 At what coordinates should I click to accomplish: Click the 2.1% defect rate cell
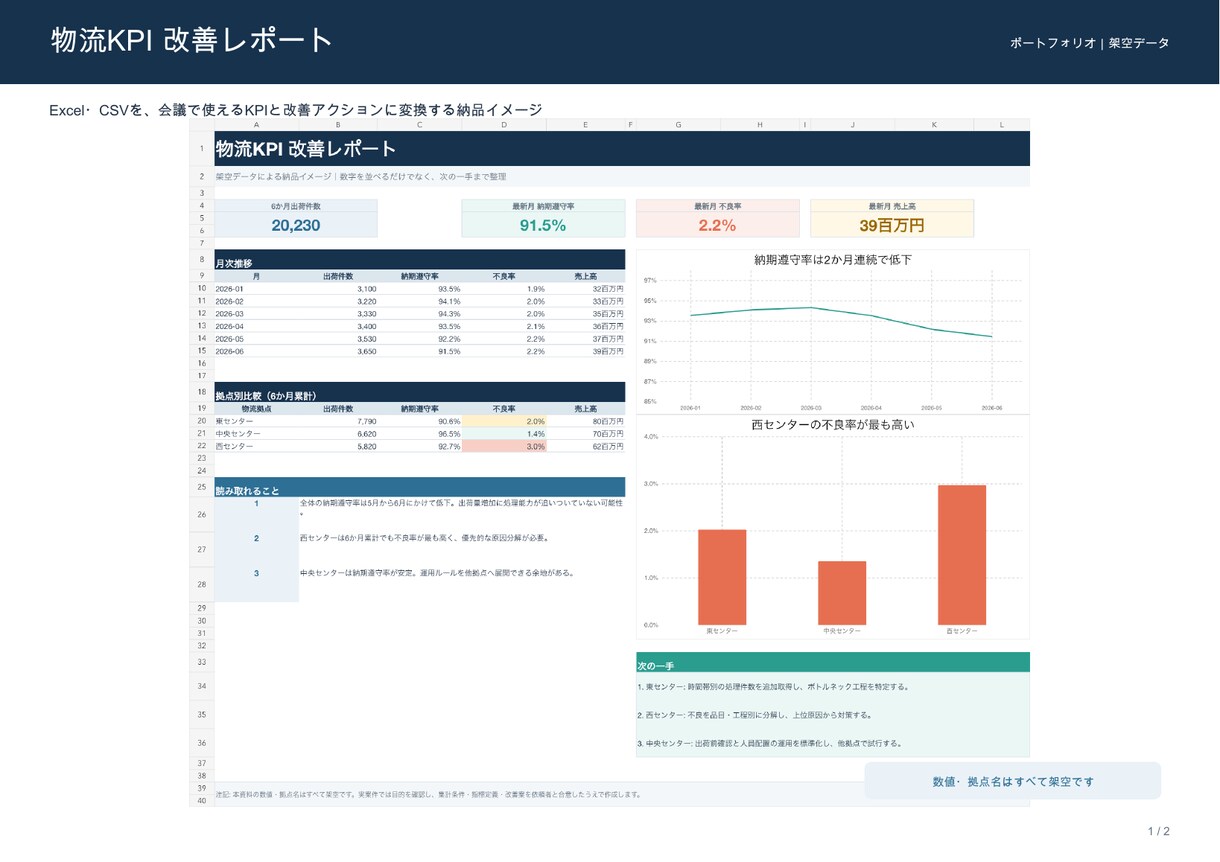pos(503,326)
